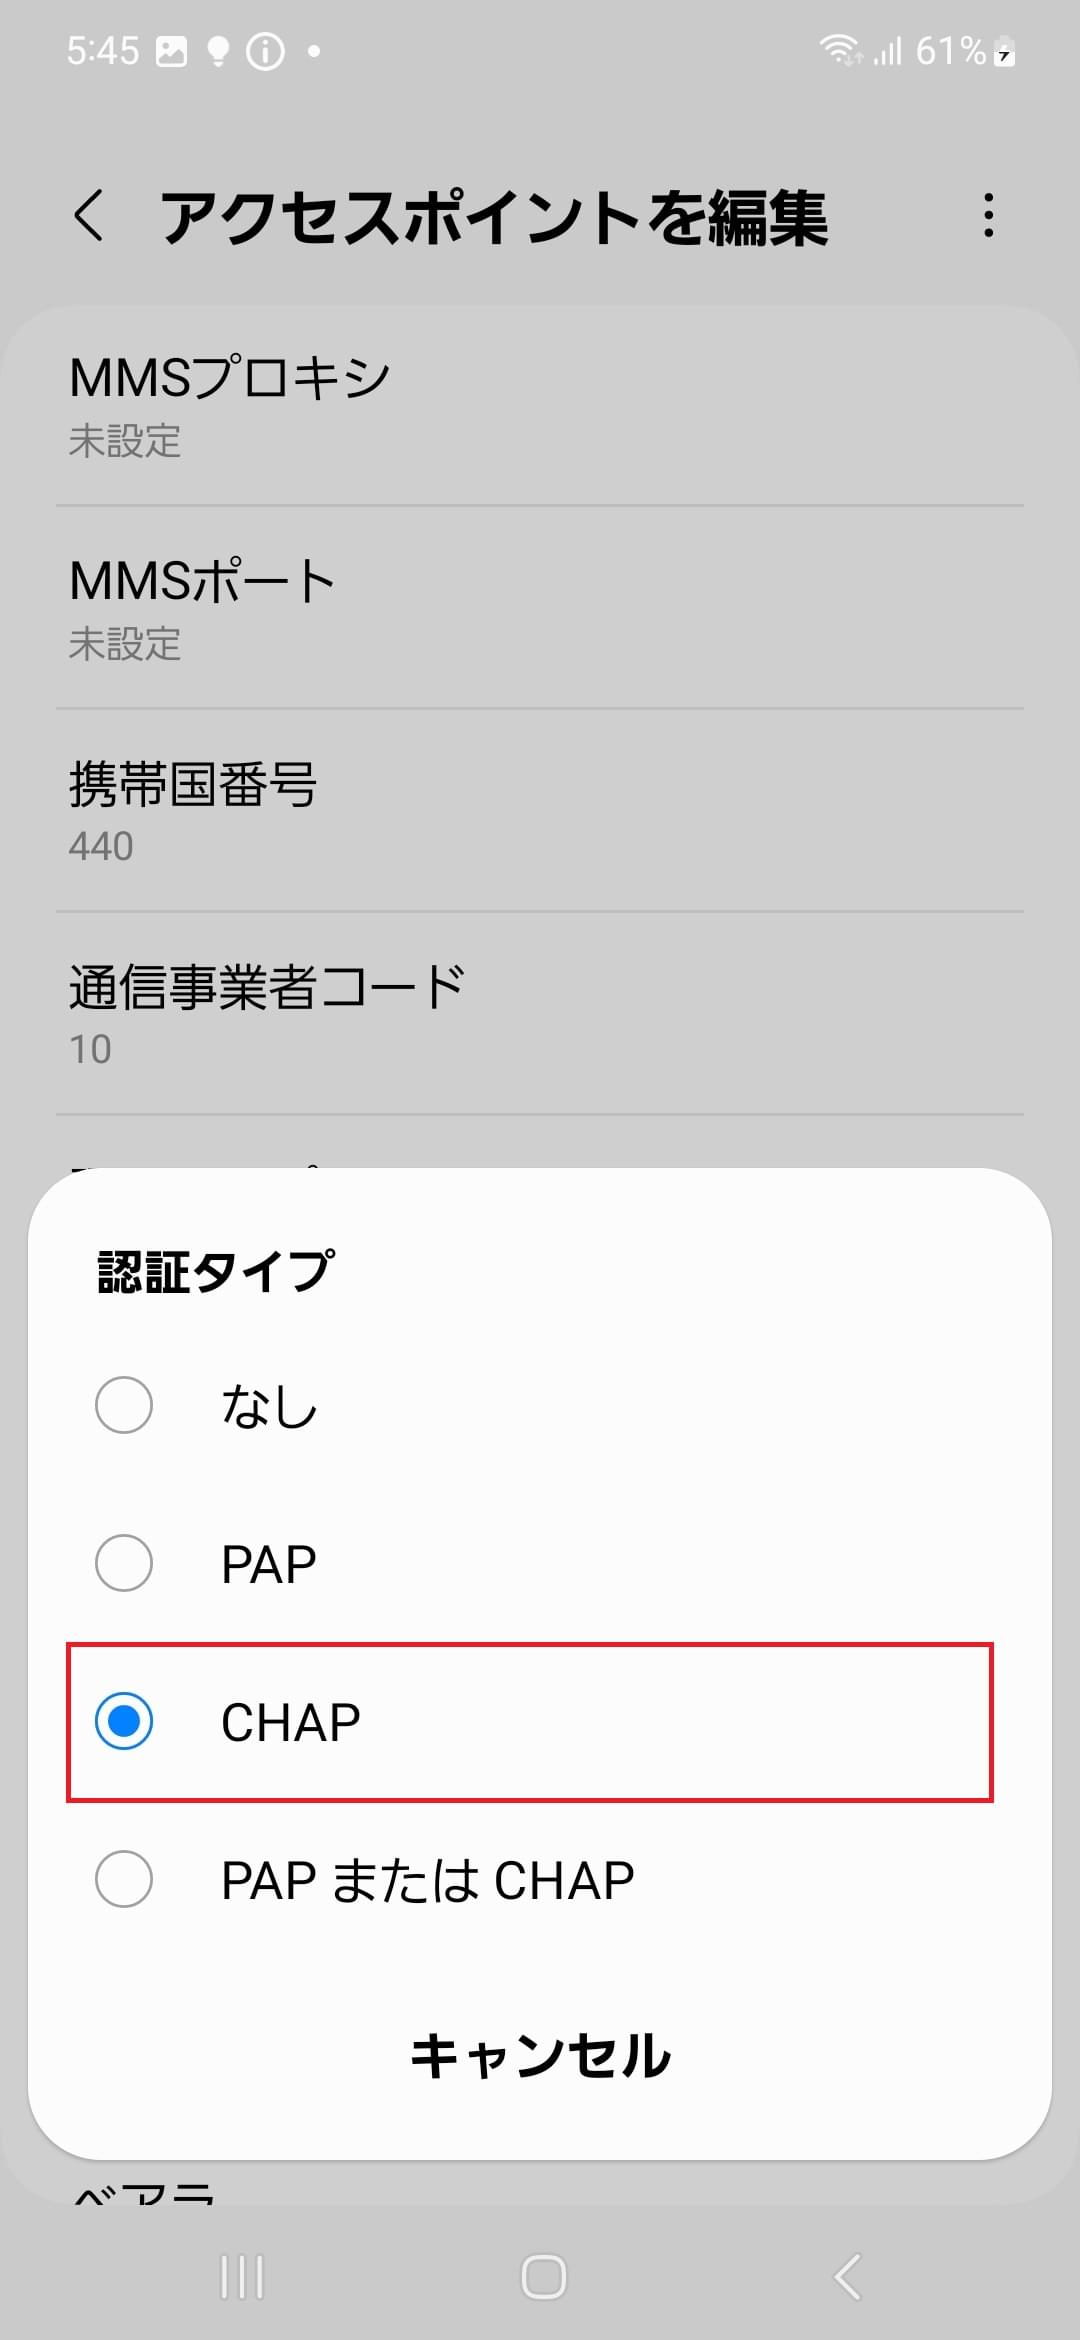Viewport: 1080px width, 2340px height.
Task: Select the CHAP radio button
Action: point(124,1722)
